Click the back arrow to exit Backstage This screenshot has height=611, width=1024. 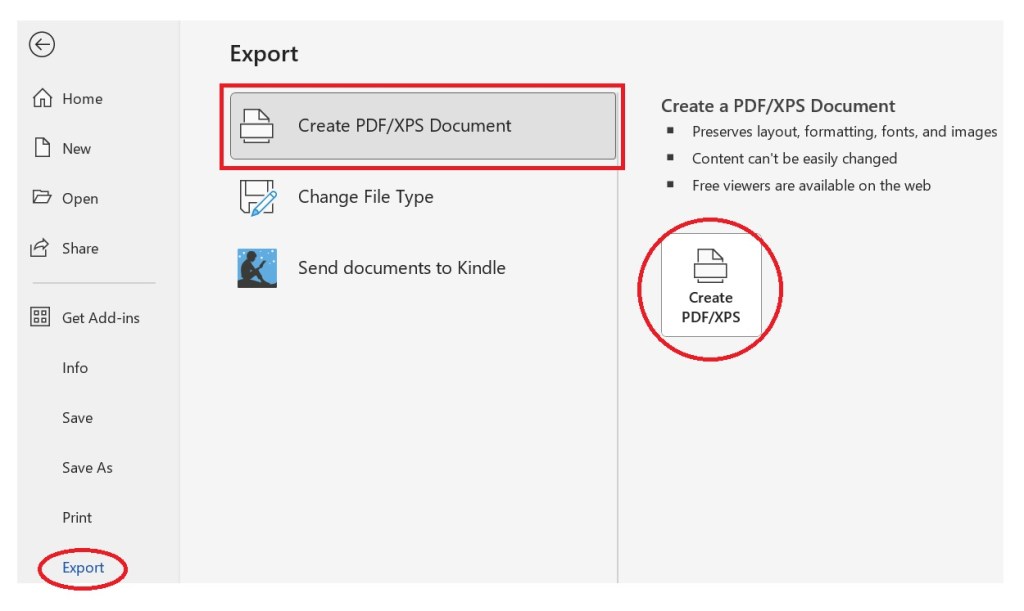[42, 45]
